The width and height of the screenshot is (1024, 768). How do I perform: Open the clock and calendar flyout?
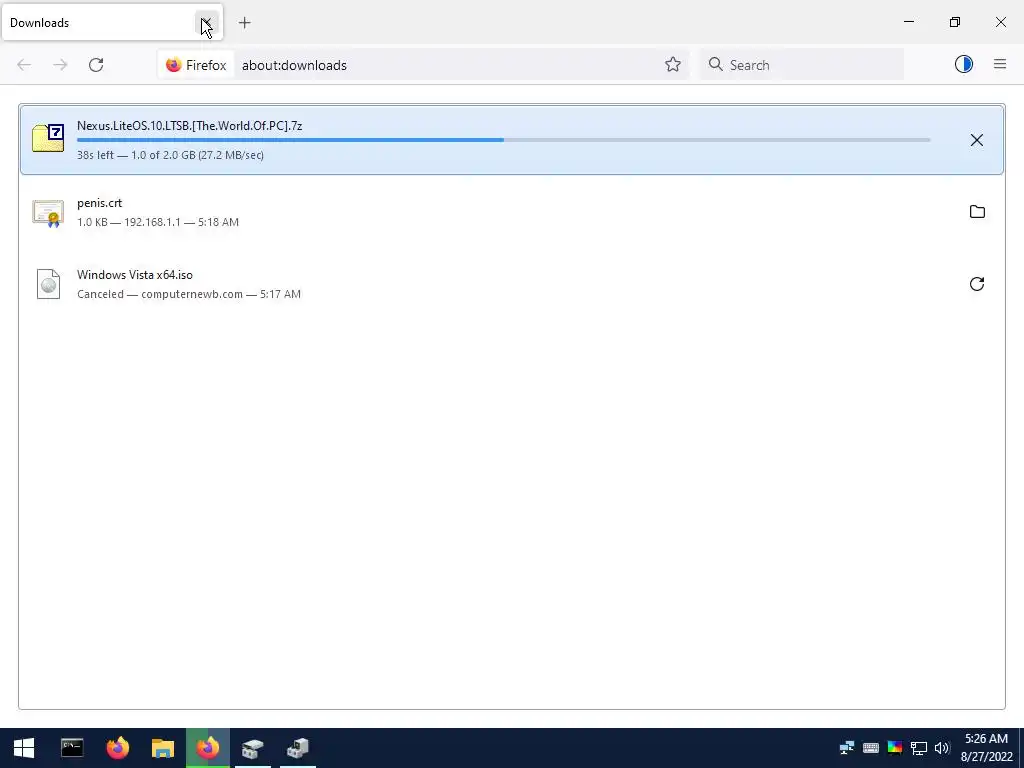(x=986, y=748)
